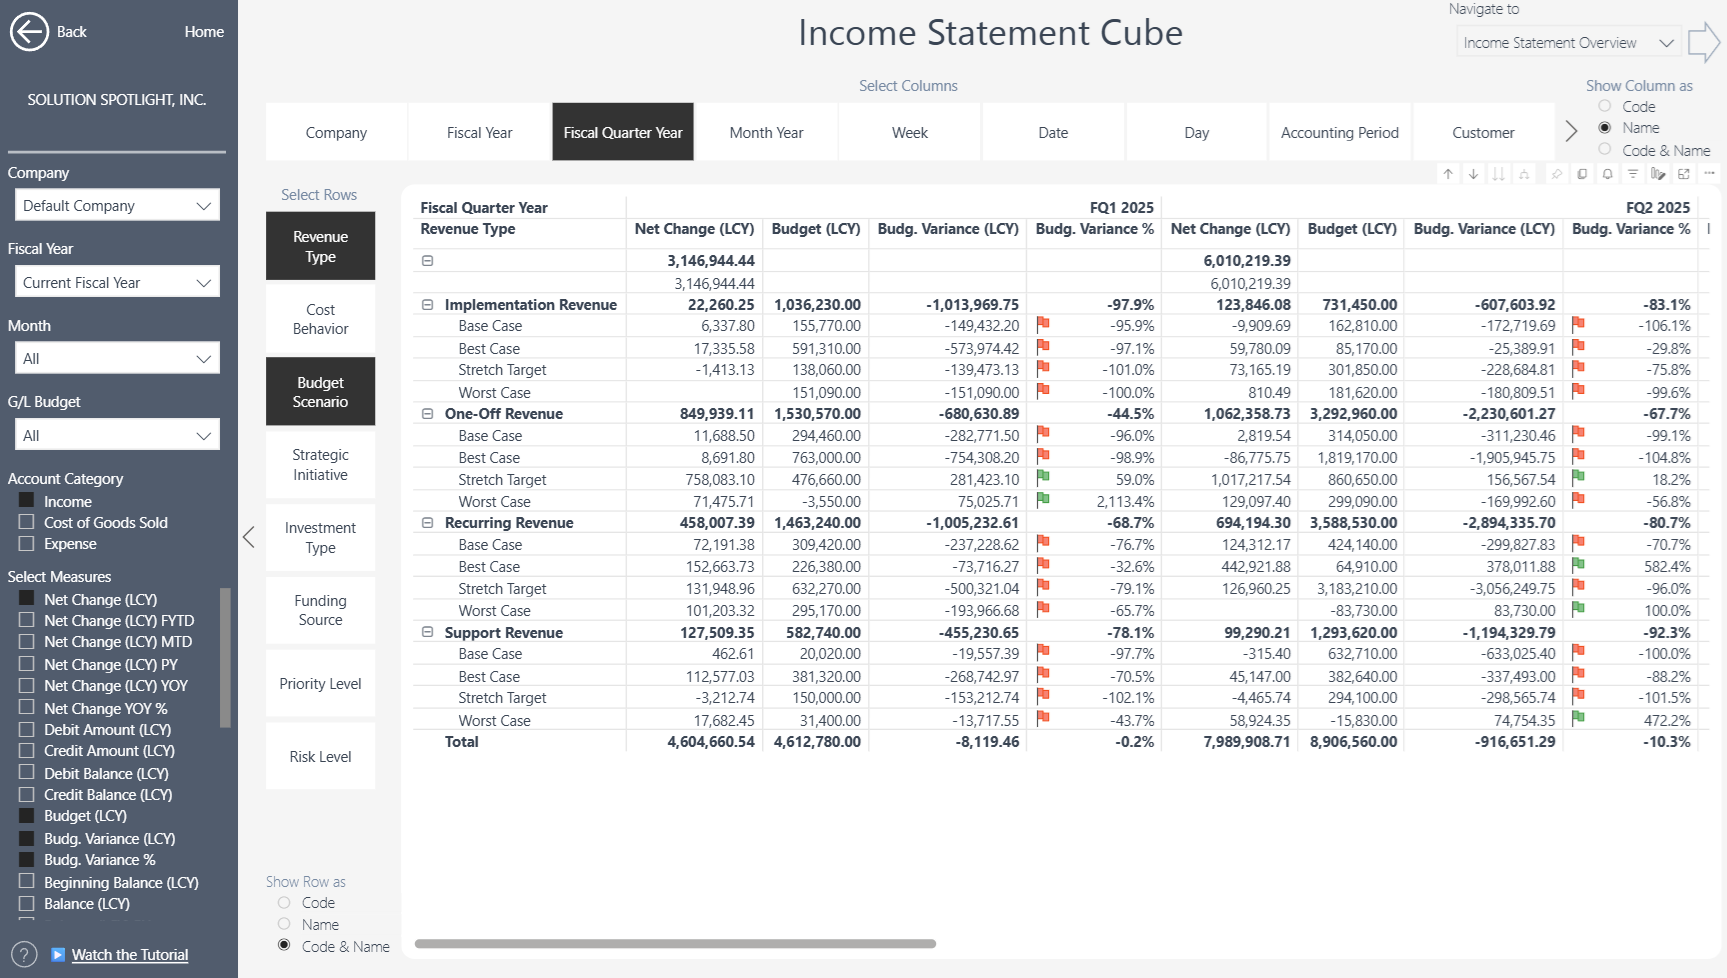Open focus mode for the matrix
The image size is (1727, 978).
(x=1684, y=174)
